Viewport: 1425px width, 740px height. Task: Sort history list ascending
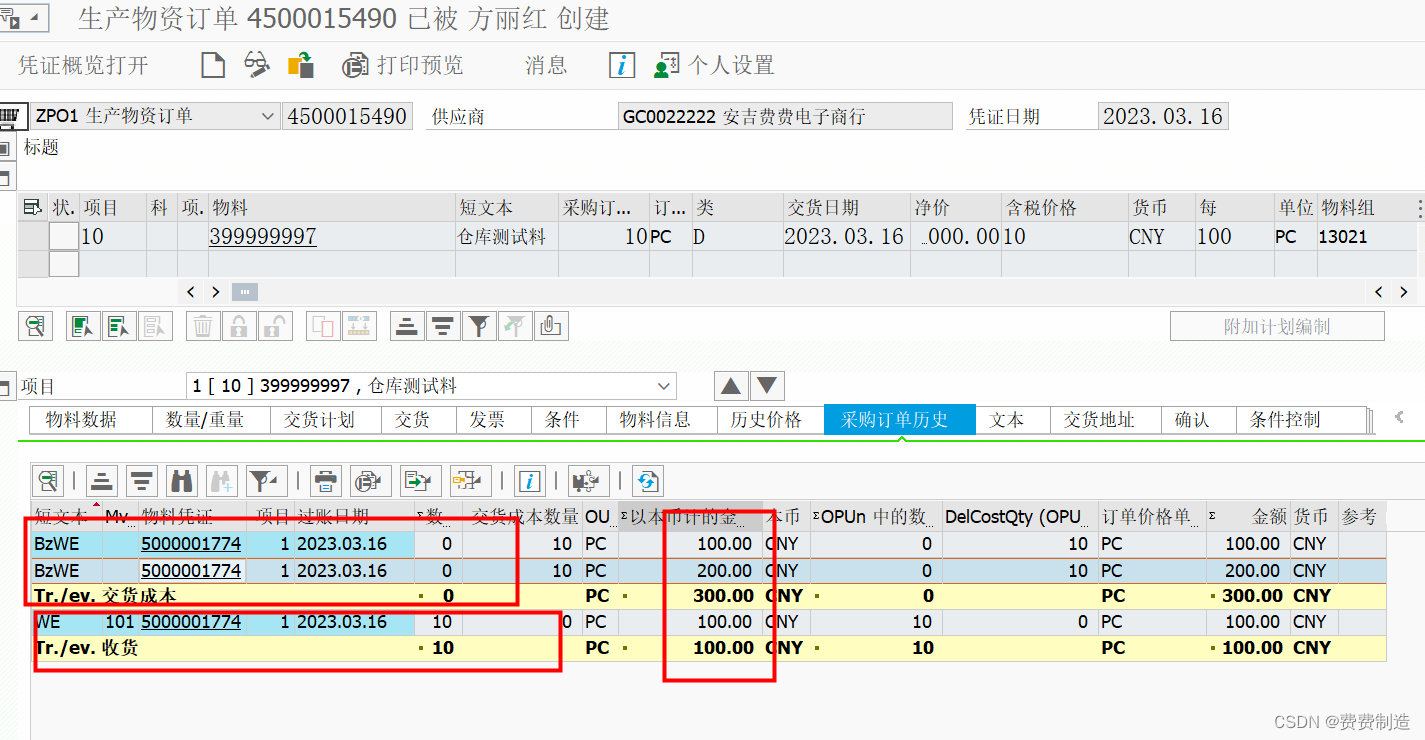[104, 481]
